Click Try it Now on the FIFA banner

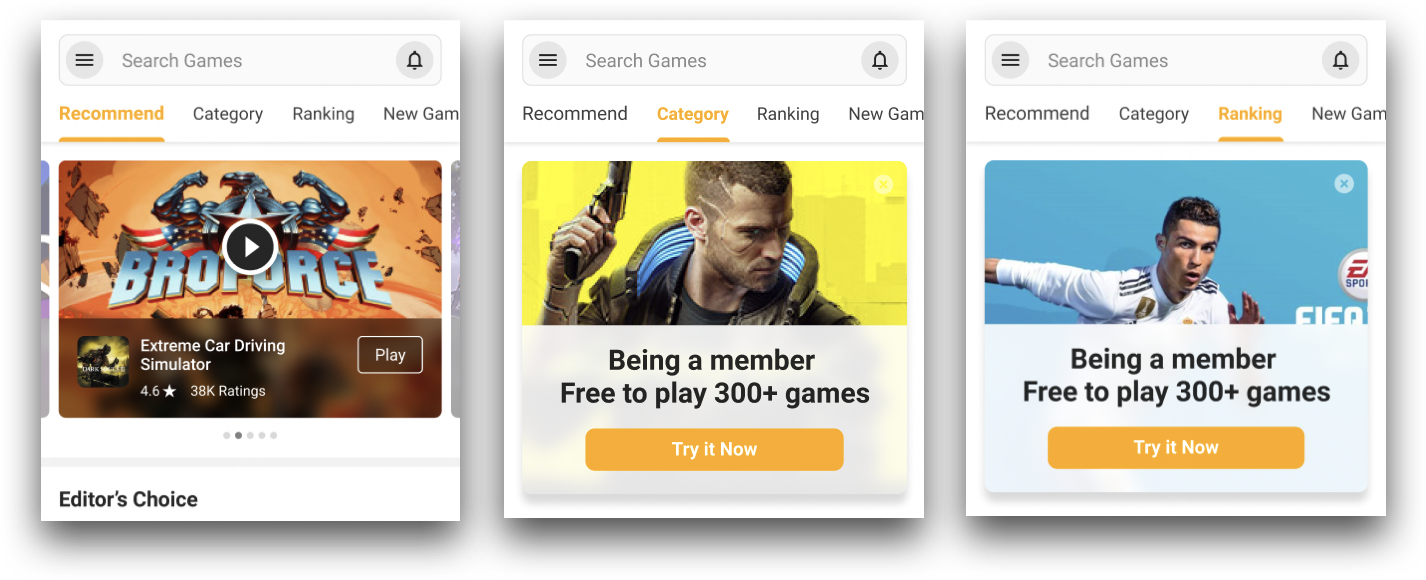[x=1176, y=447]
